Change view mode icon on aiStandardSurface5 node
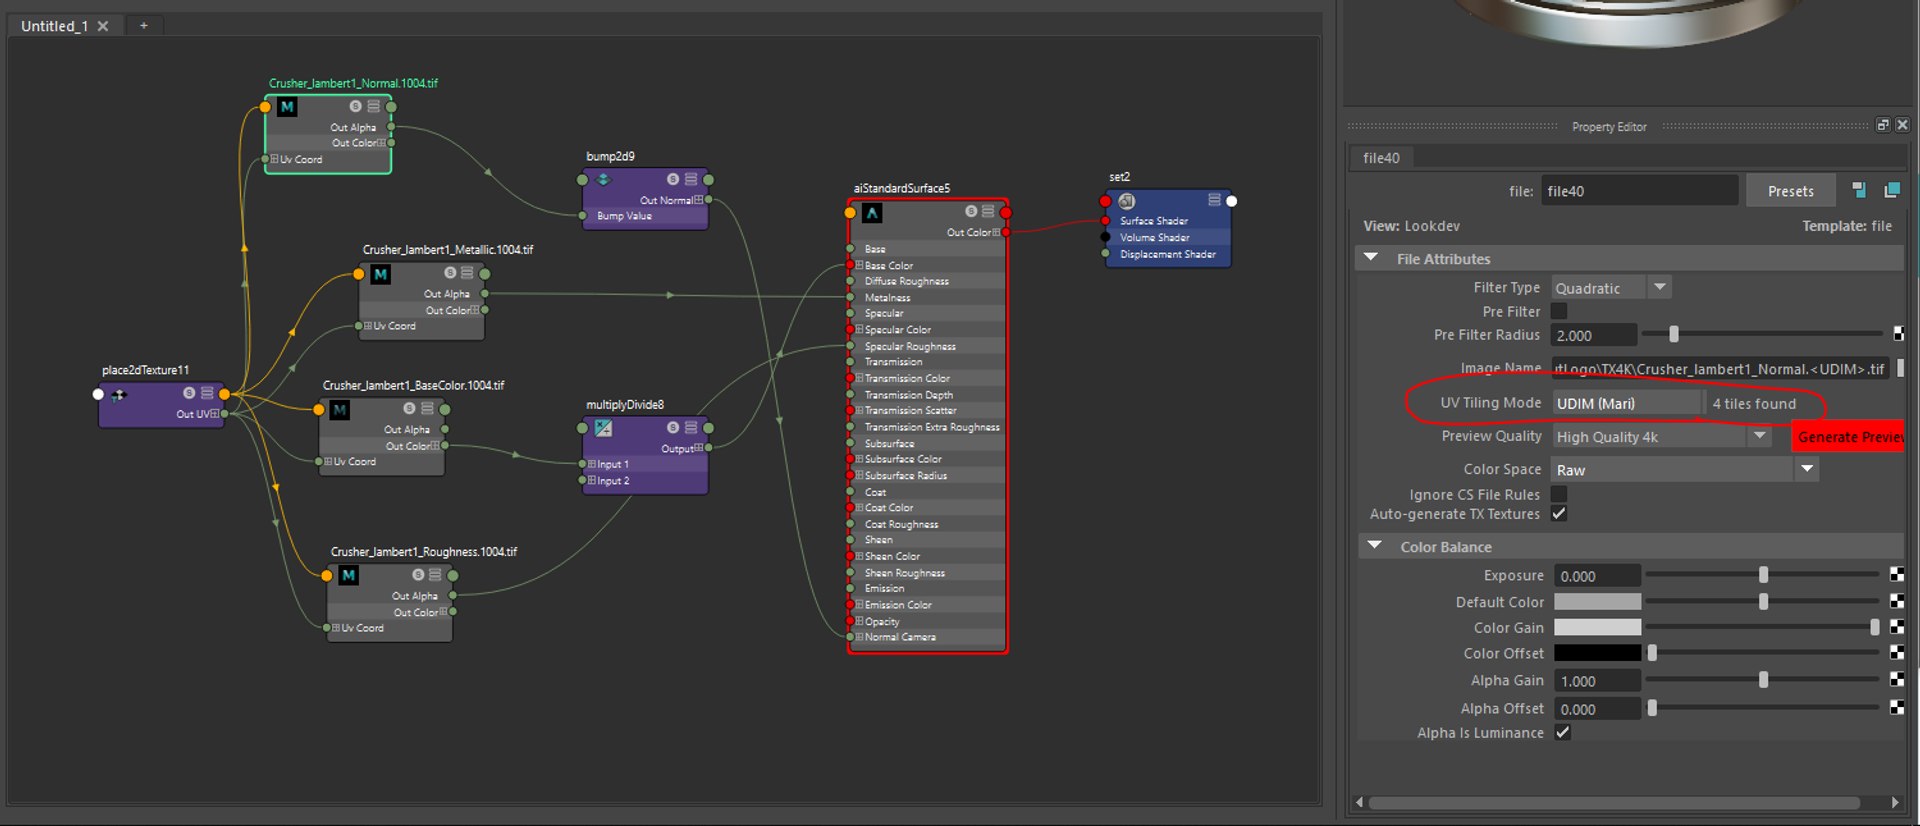The image size is (1920, 826). (988, 211)
